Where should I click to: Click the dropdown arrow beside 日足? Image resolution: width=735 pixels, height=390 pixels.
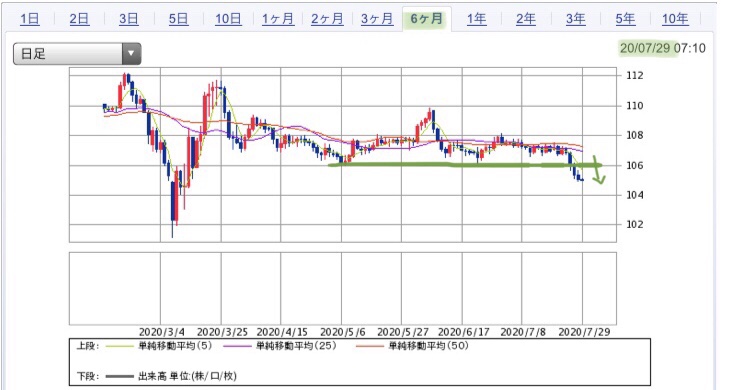point(131,53)
